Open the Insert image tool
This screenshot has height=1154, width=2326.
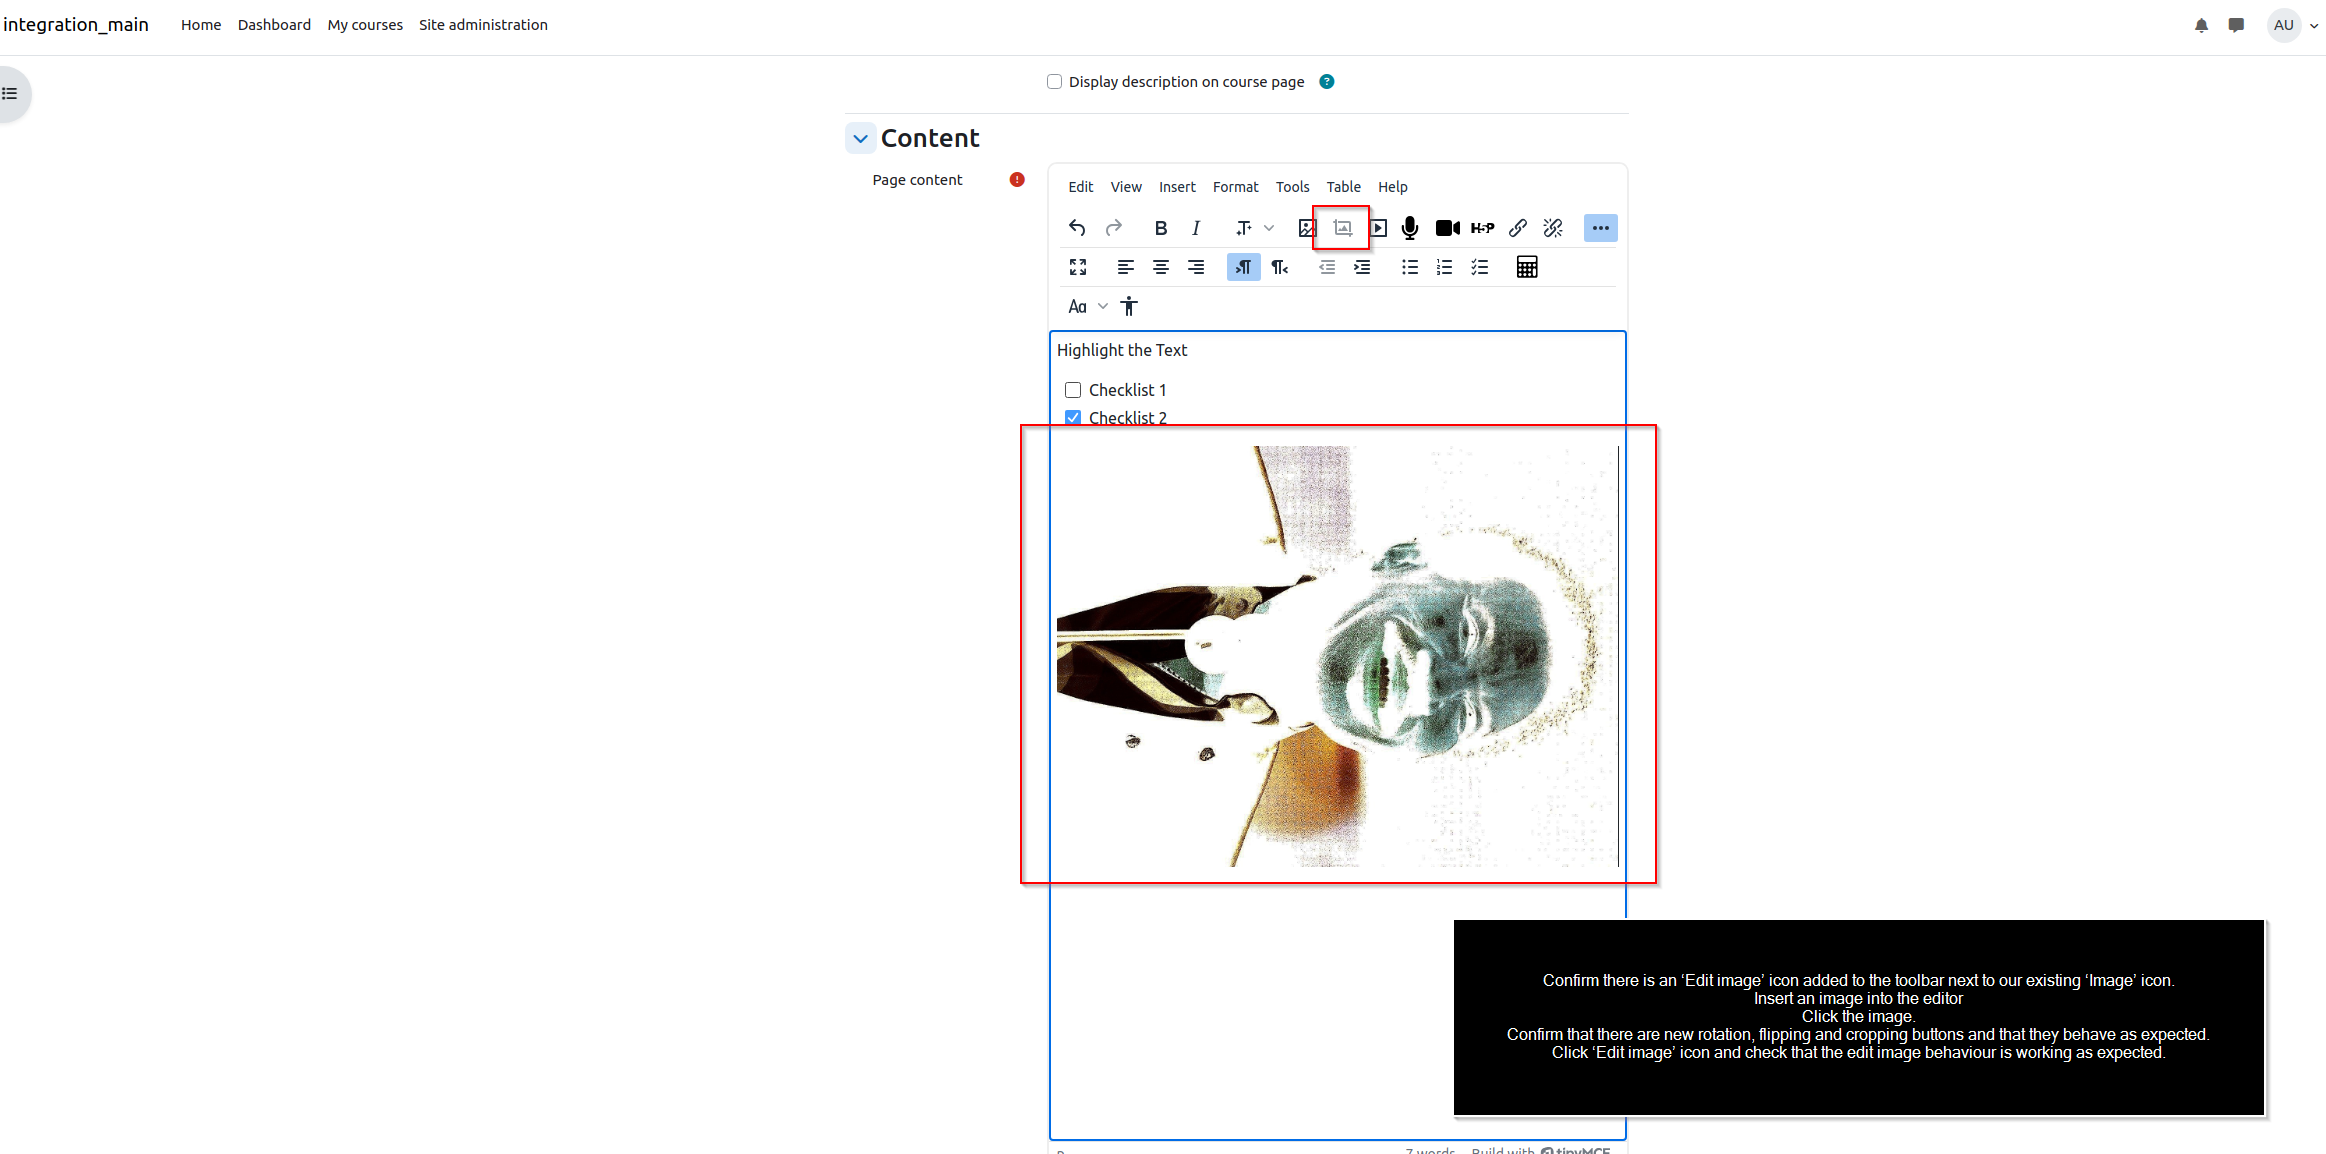(1307, 228)
